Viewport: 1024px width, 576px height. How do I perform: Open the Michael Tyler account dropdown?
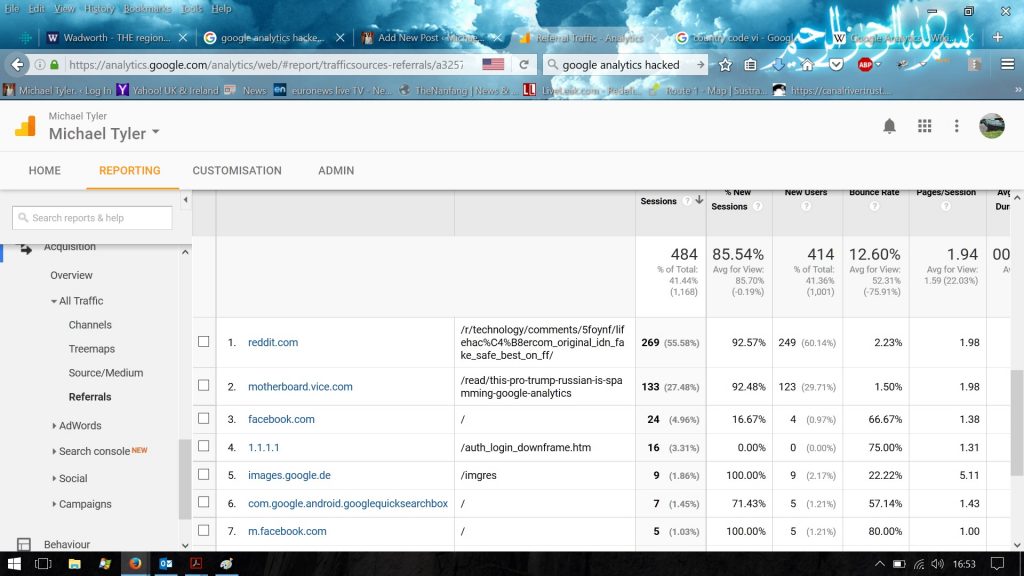pos(104,133)
